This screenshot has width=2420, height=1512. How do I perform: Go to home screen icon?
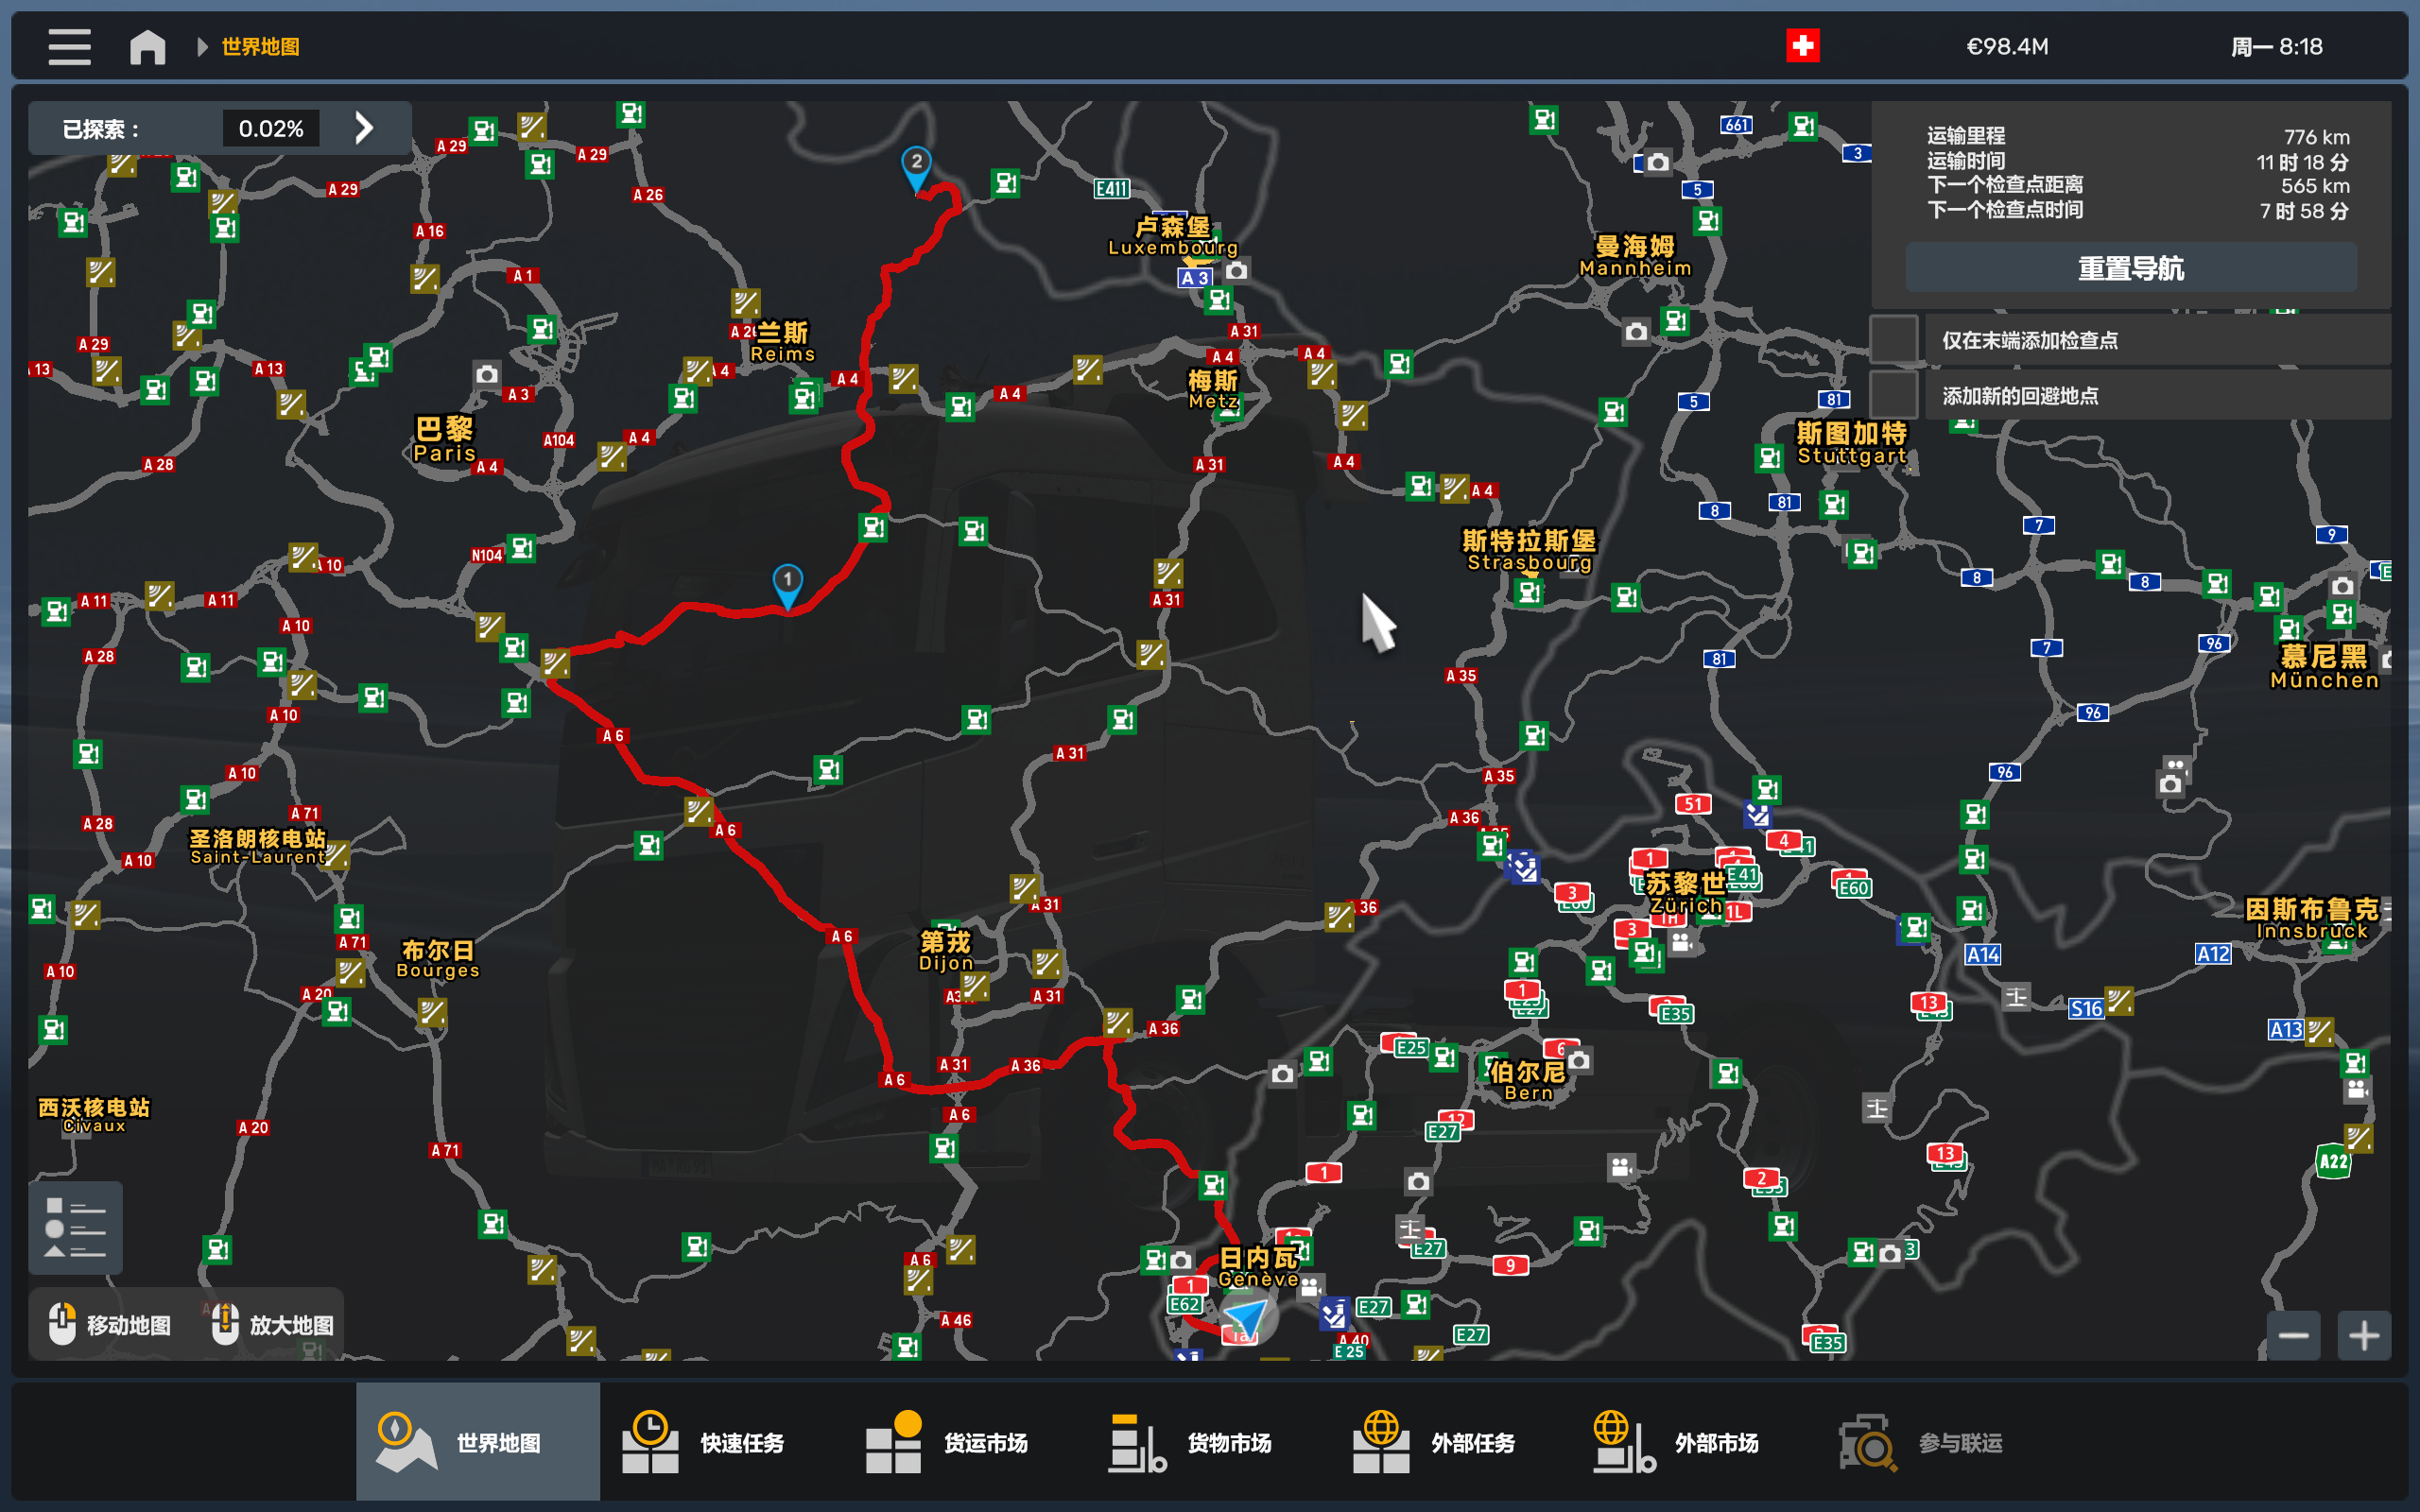148,46
